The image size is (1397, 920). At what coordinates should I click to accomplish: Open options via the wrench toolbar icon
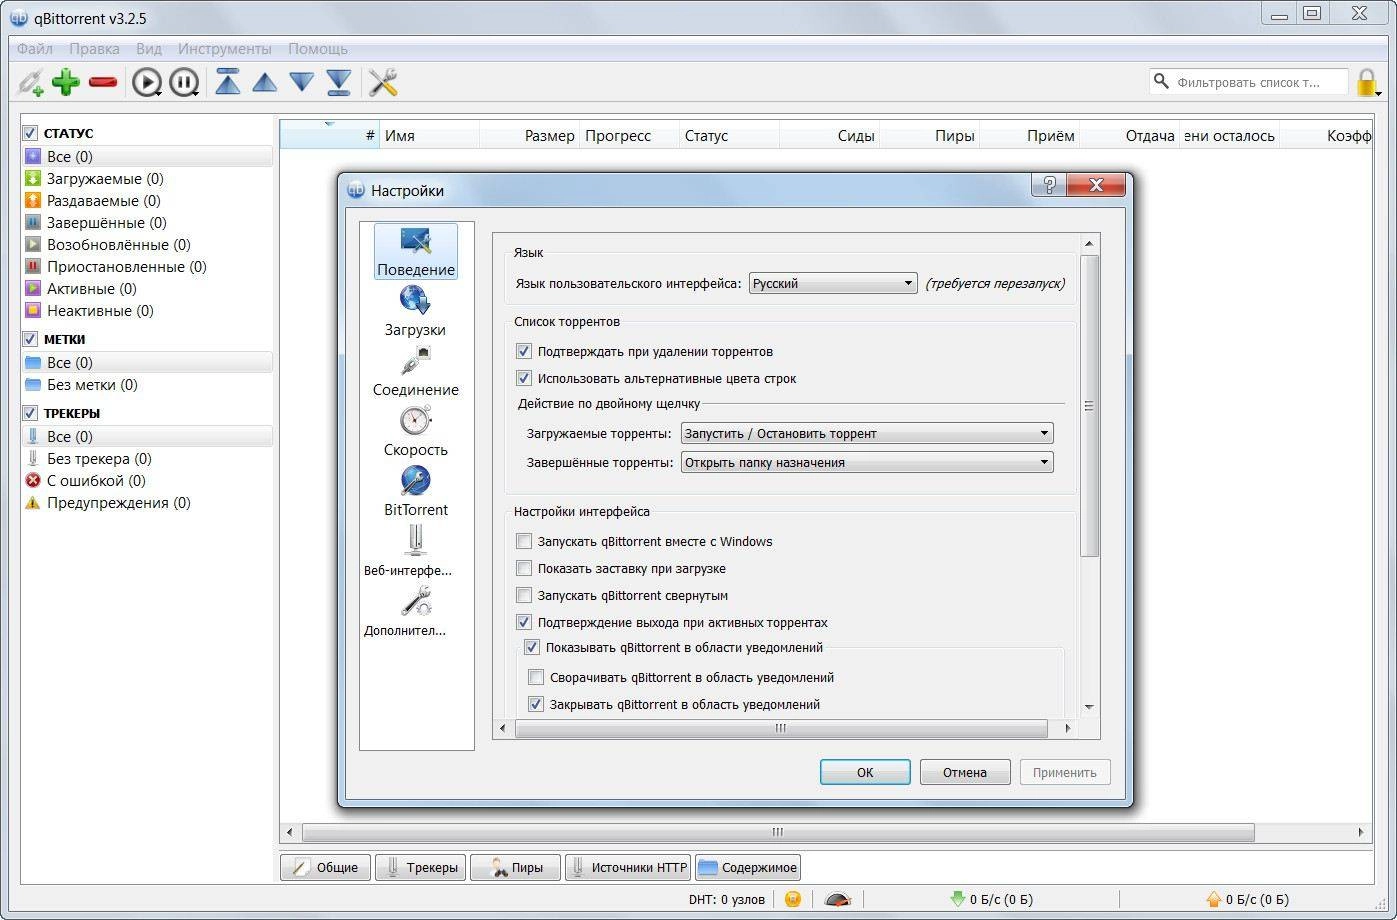383,83
